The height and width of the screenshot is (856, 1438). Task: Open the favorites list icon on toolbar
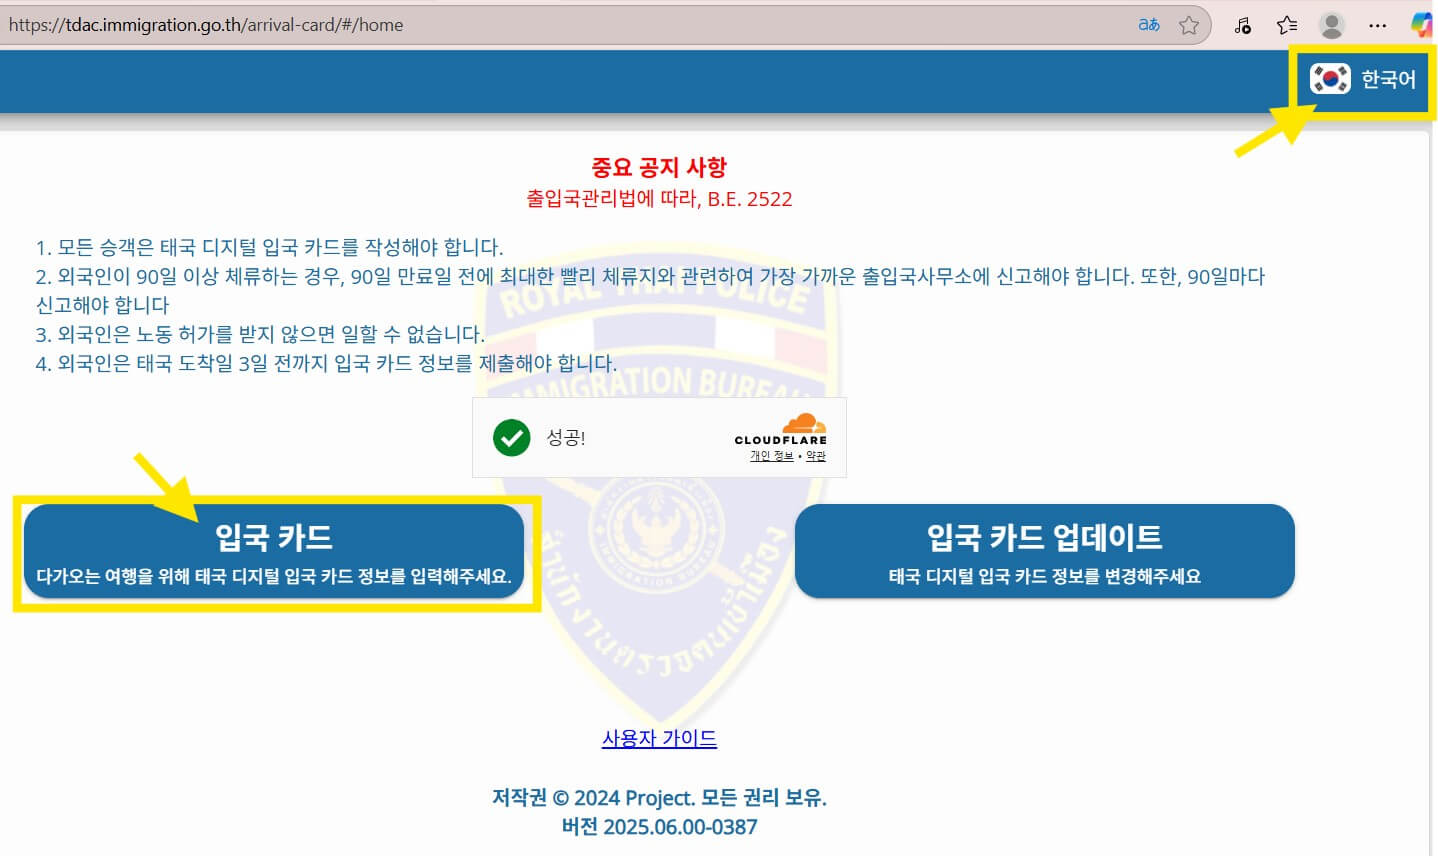click(x=1288, y=25)
